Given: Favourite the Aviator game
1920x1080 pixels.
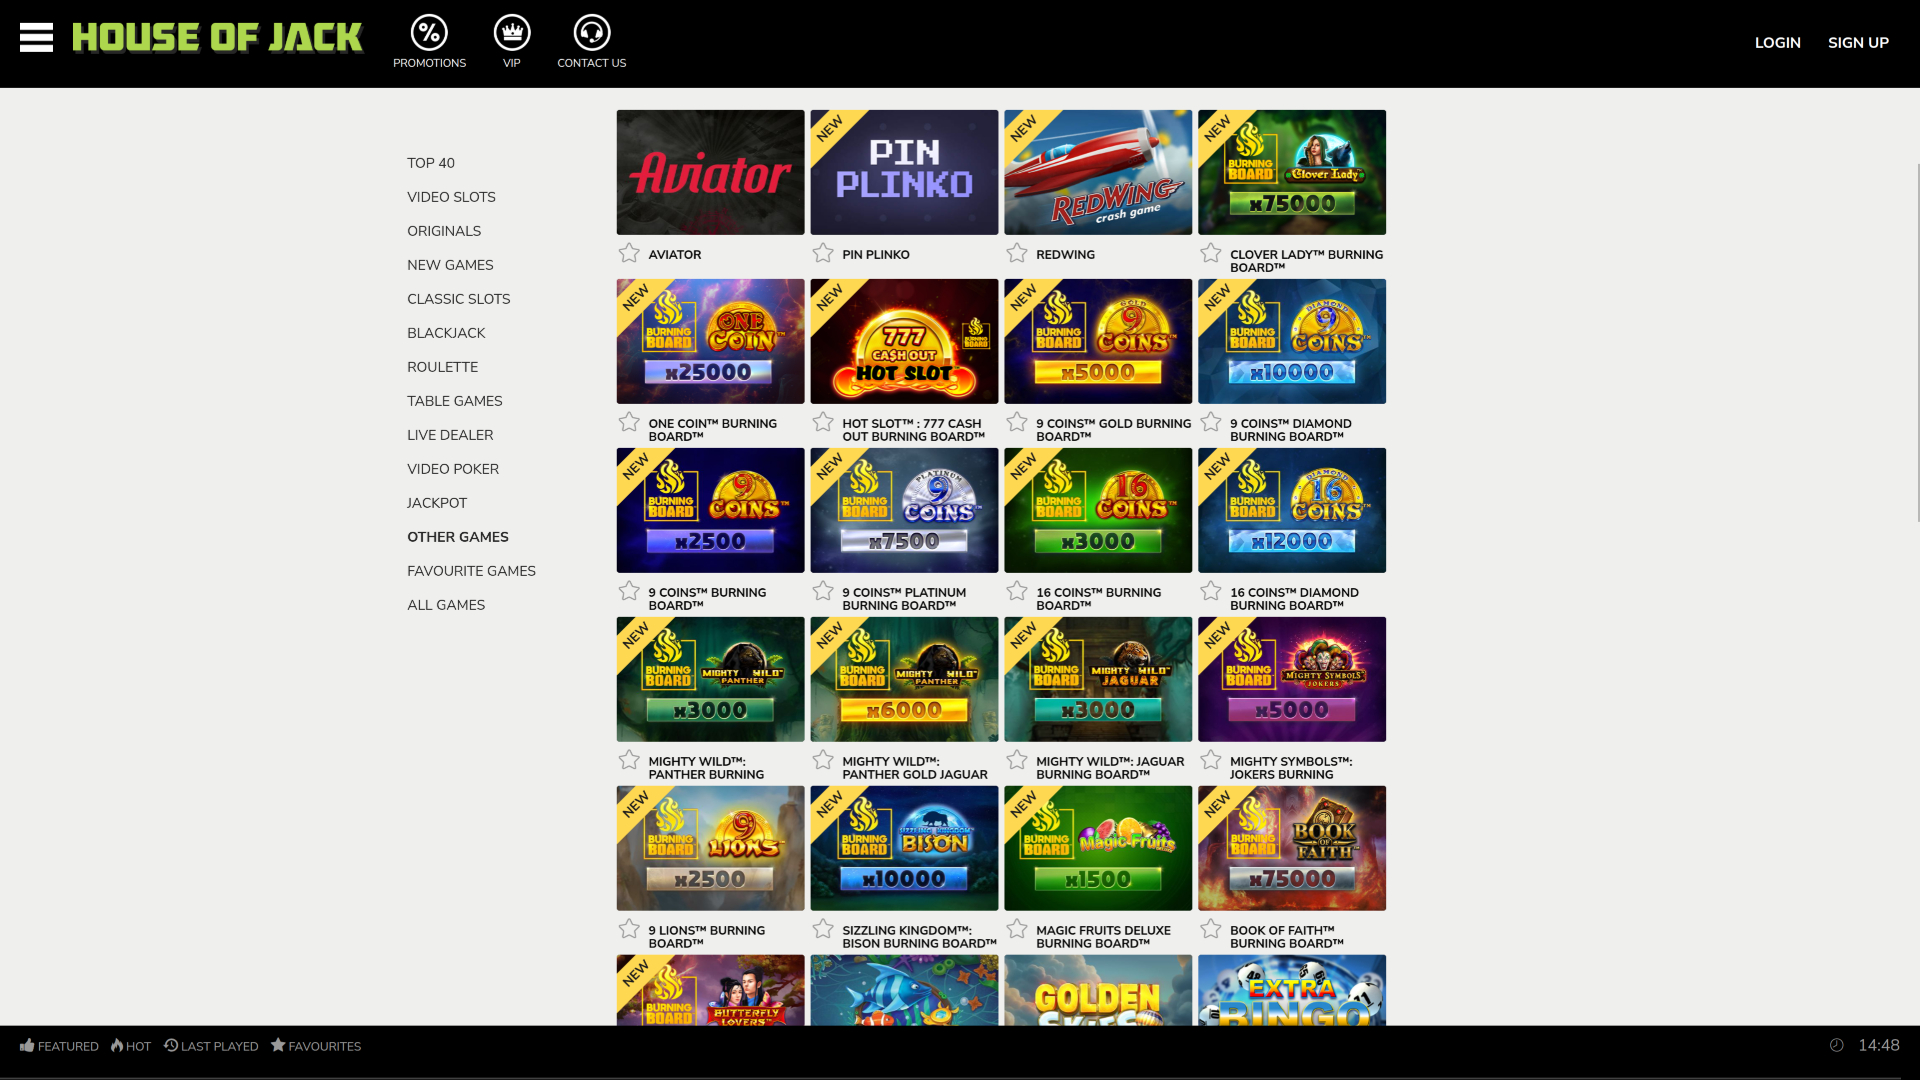Looking at the screenshot, I should tap(629, 253).
